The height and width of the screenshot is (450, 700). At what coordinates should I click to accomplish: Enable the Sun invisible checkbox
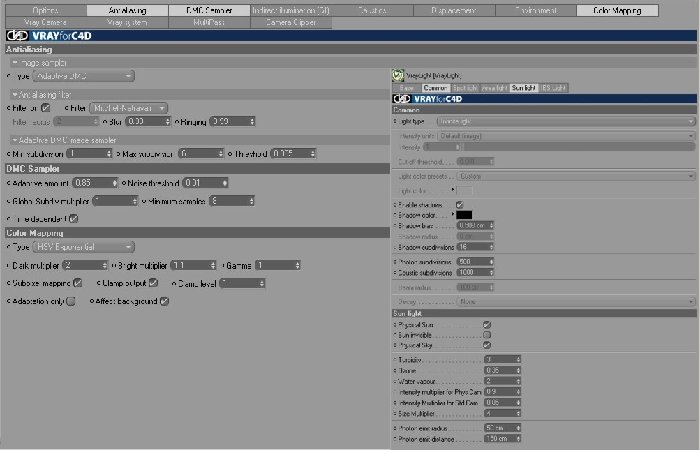487,335
